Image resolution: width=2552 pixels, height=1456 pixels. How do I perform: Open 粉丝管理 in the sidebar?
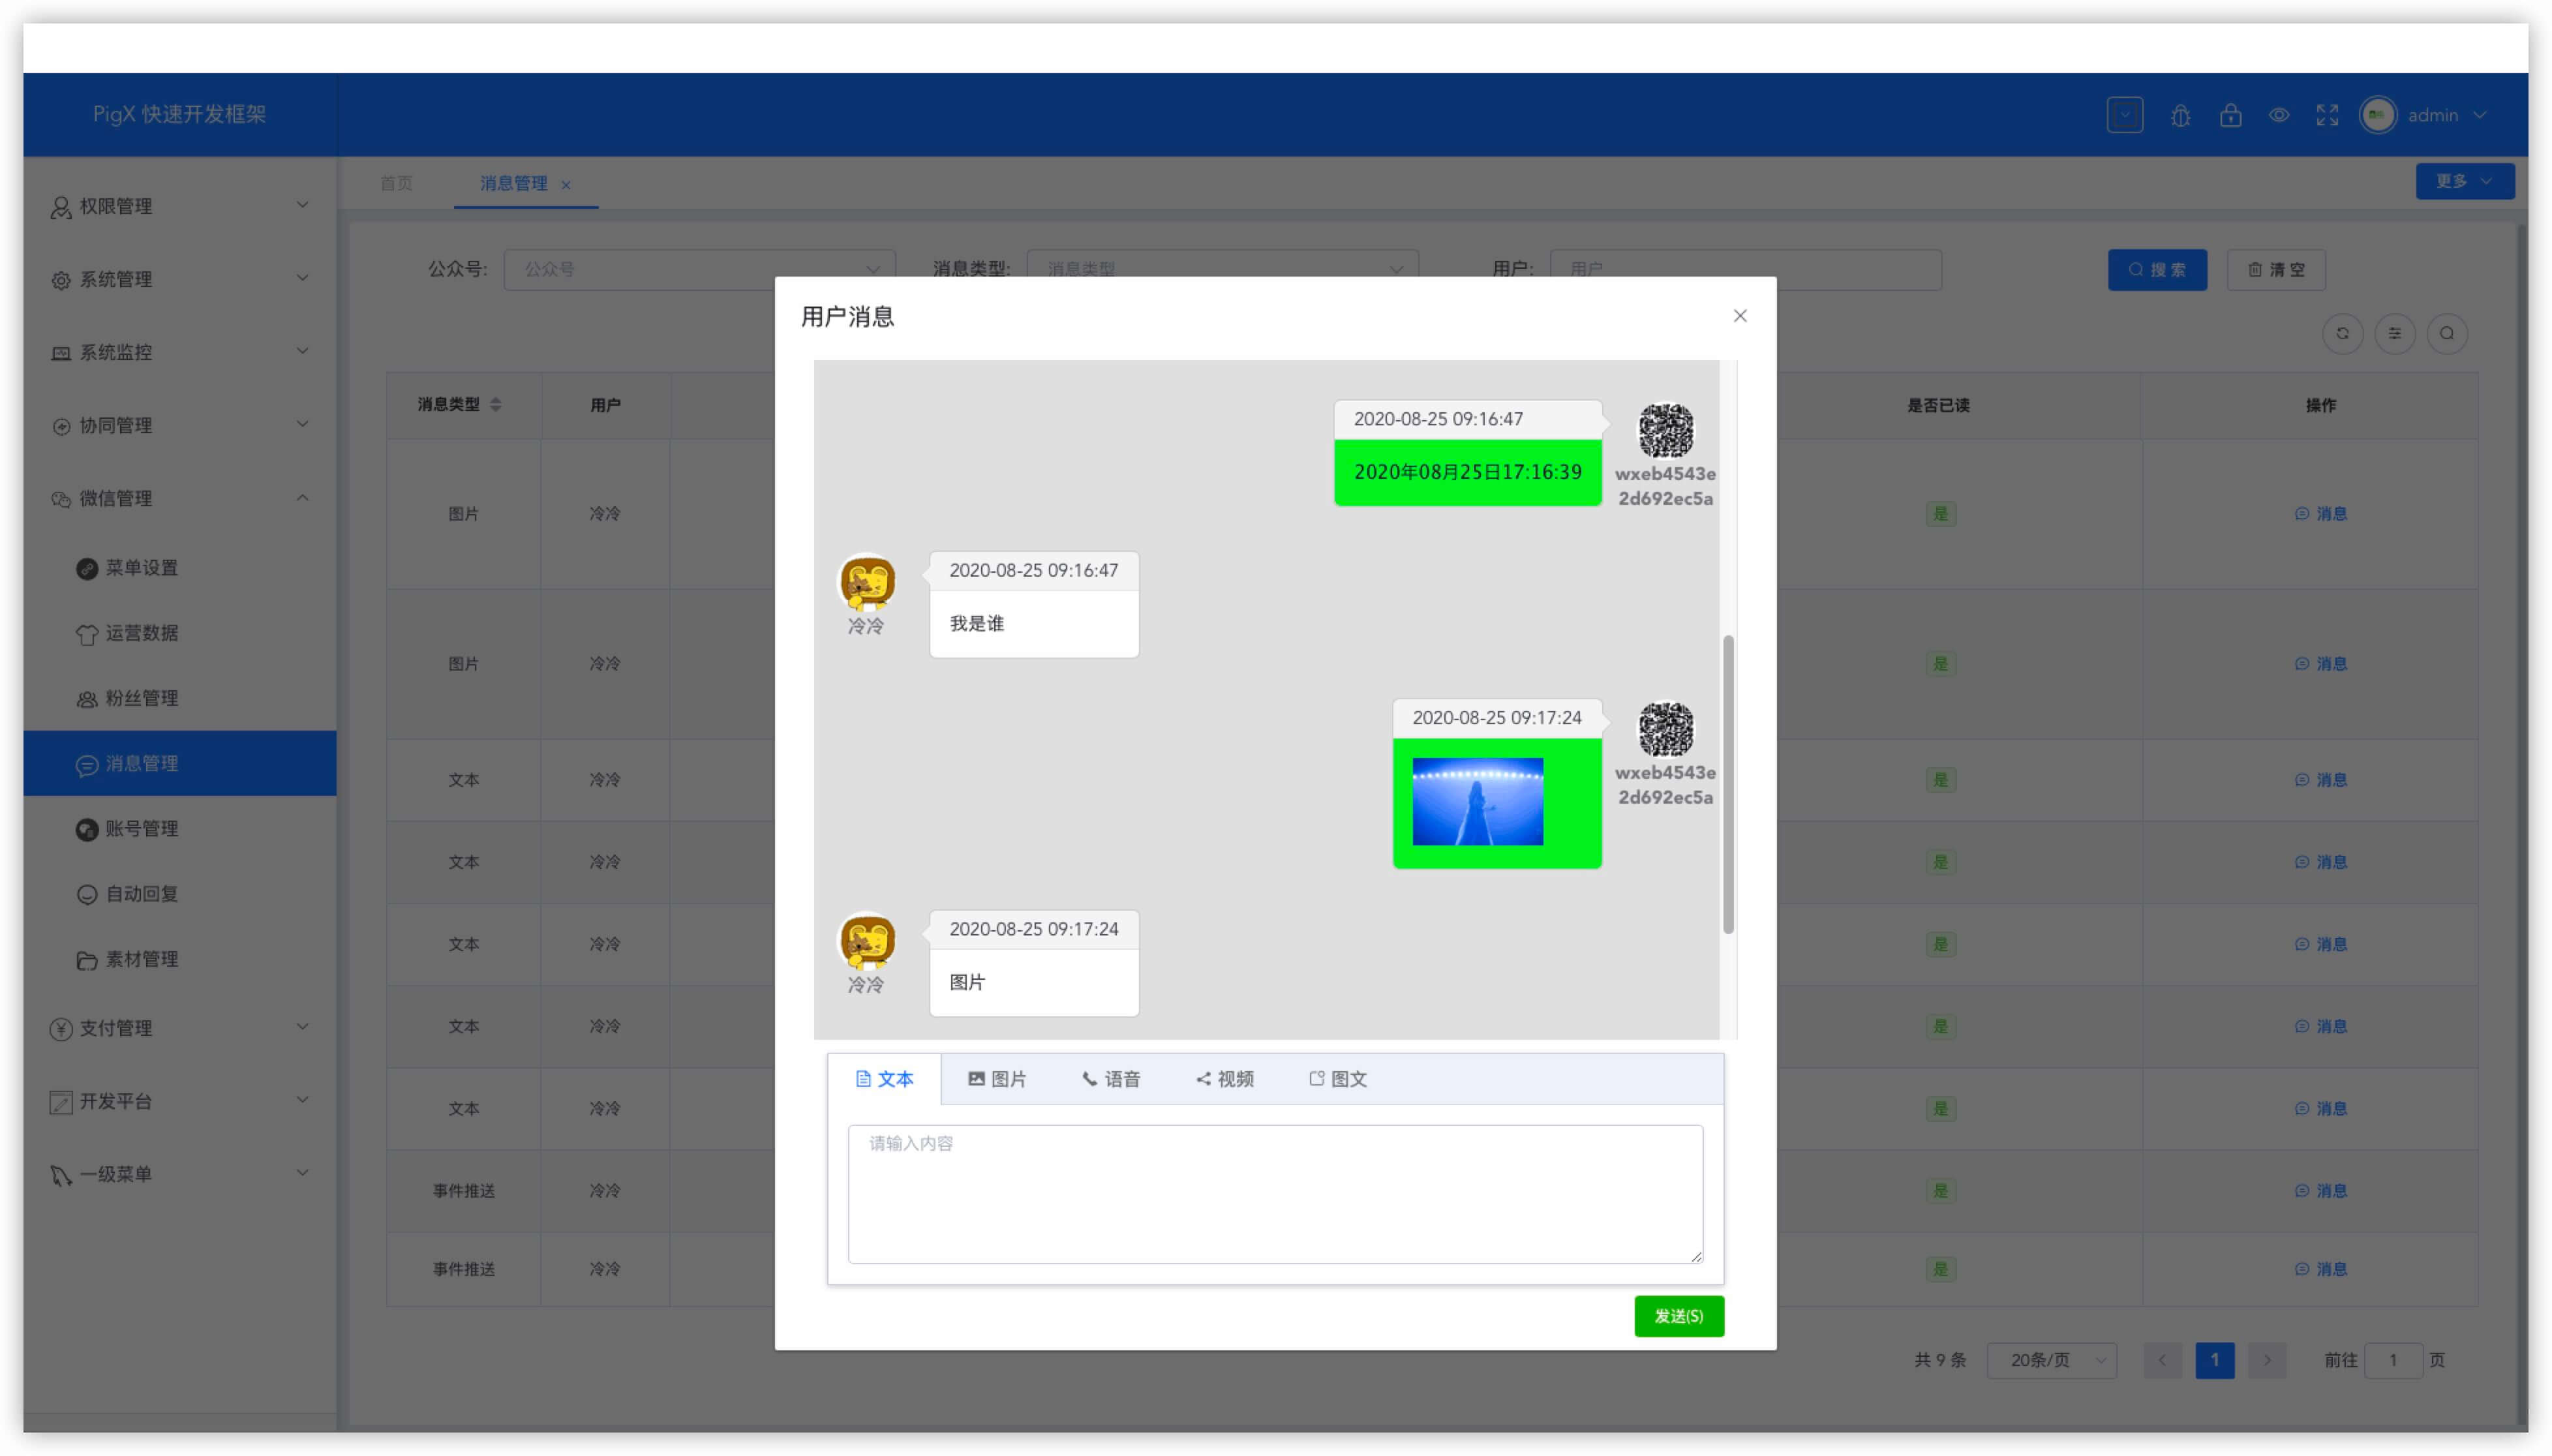(141, 698)
